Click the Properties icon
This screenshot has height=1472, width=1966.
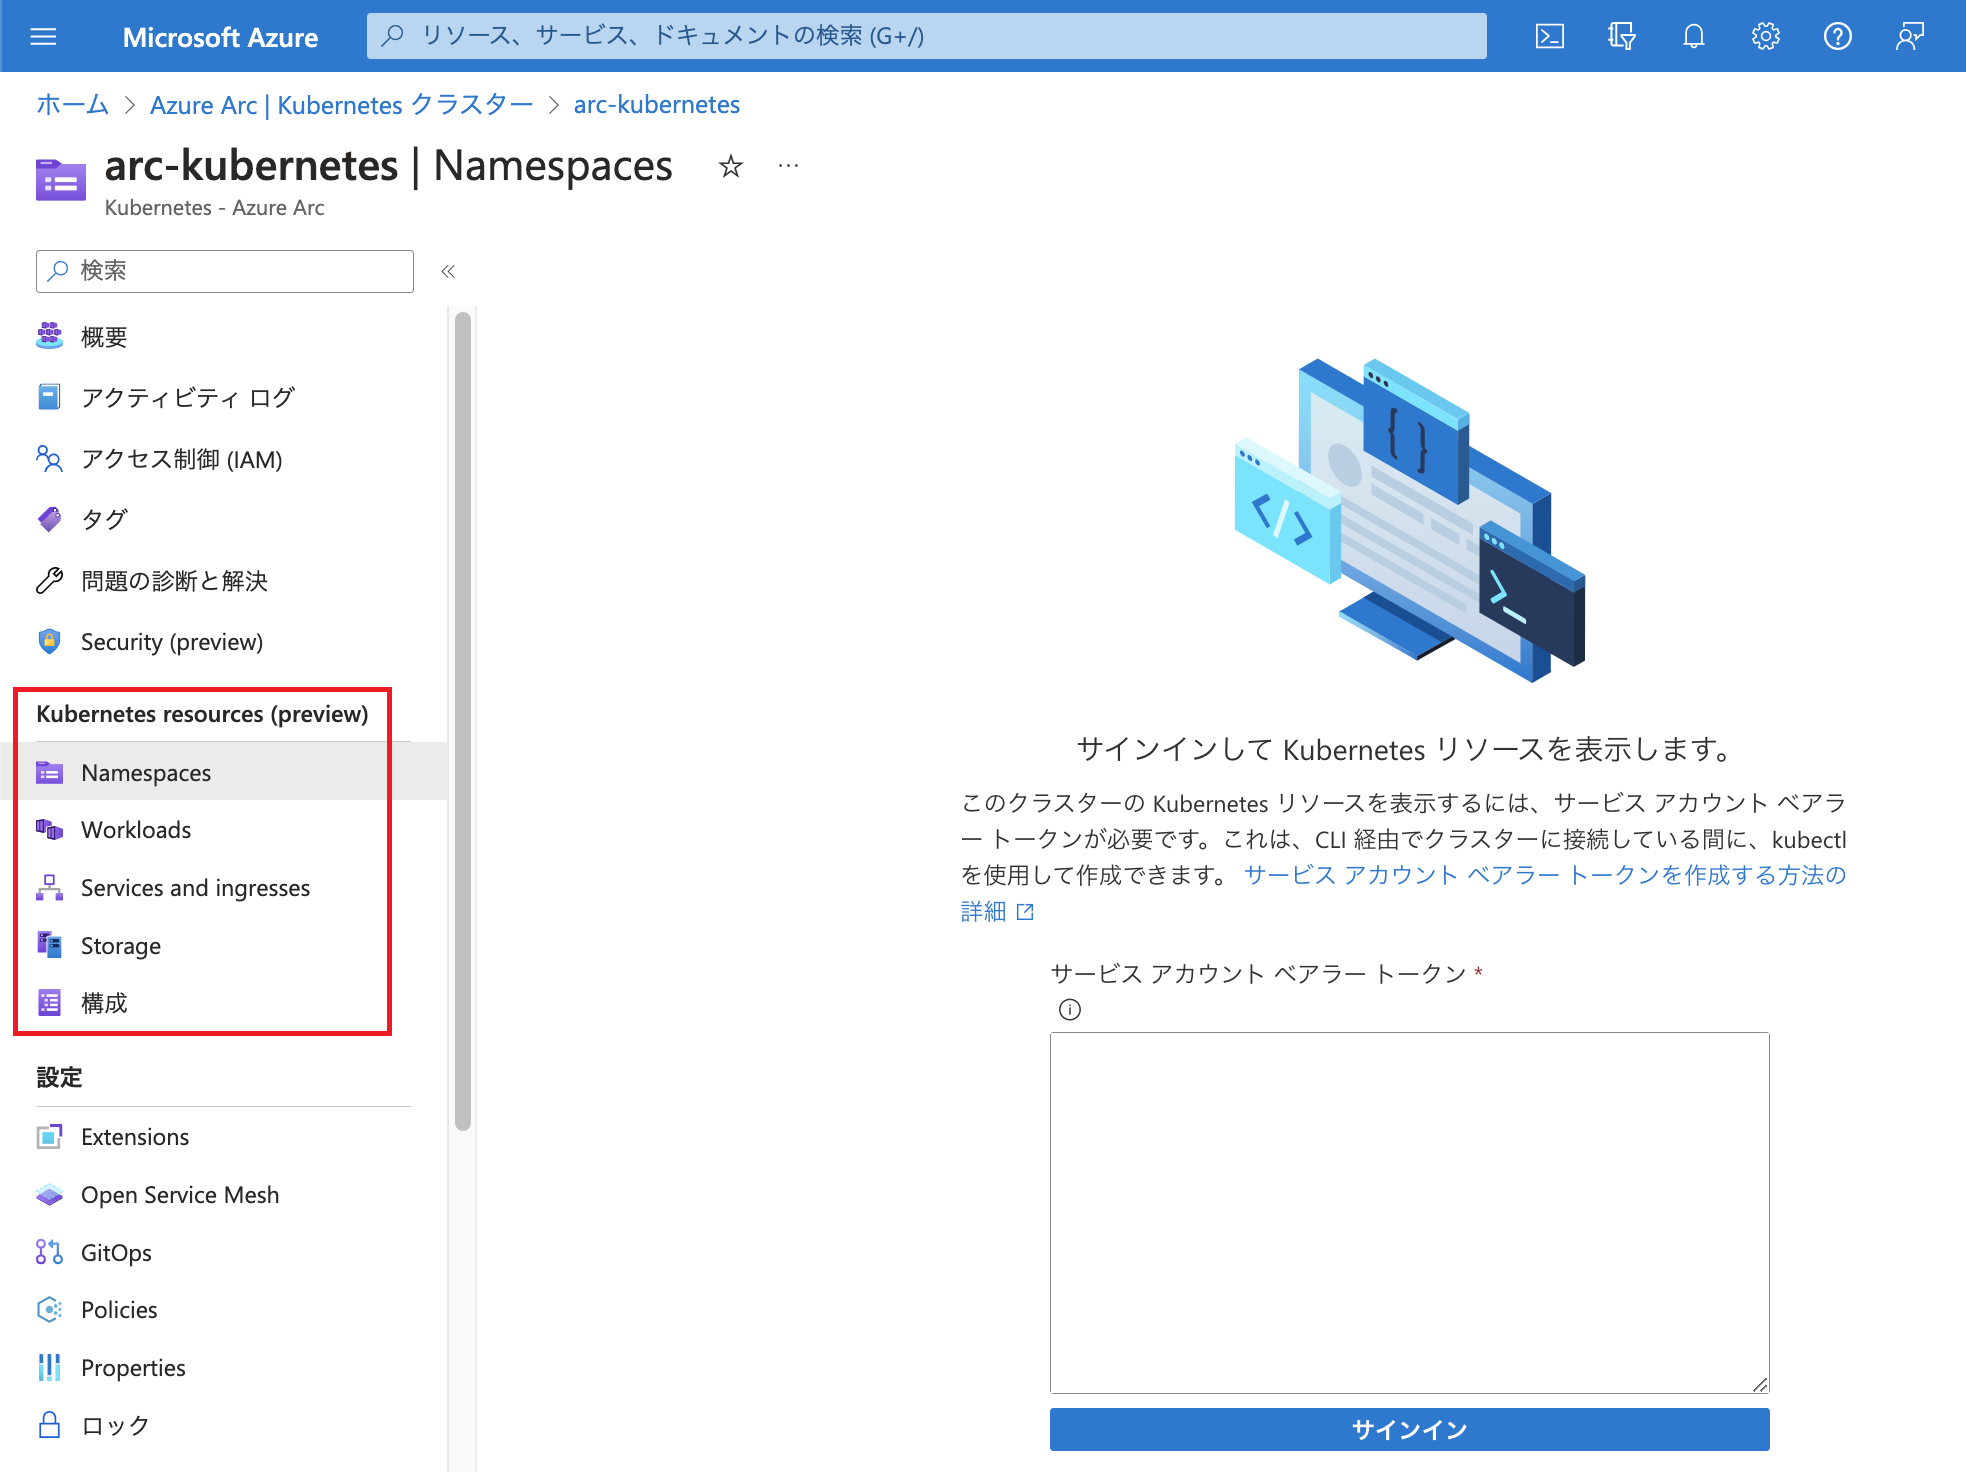[x=49, y=1367]
